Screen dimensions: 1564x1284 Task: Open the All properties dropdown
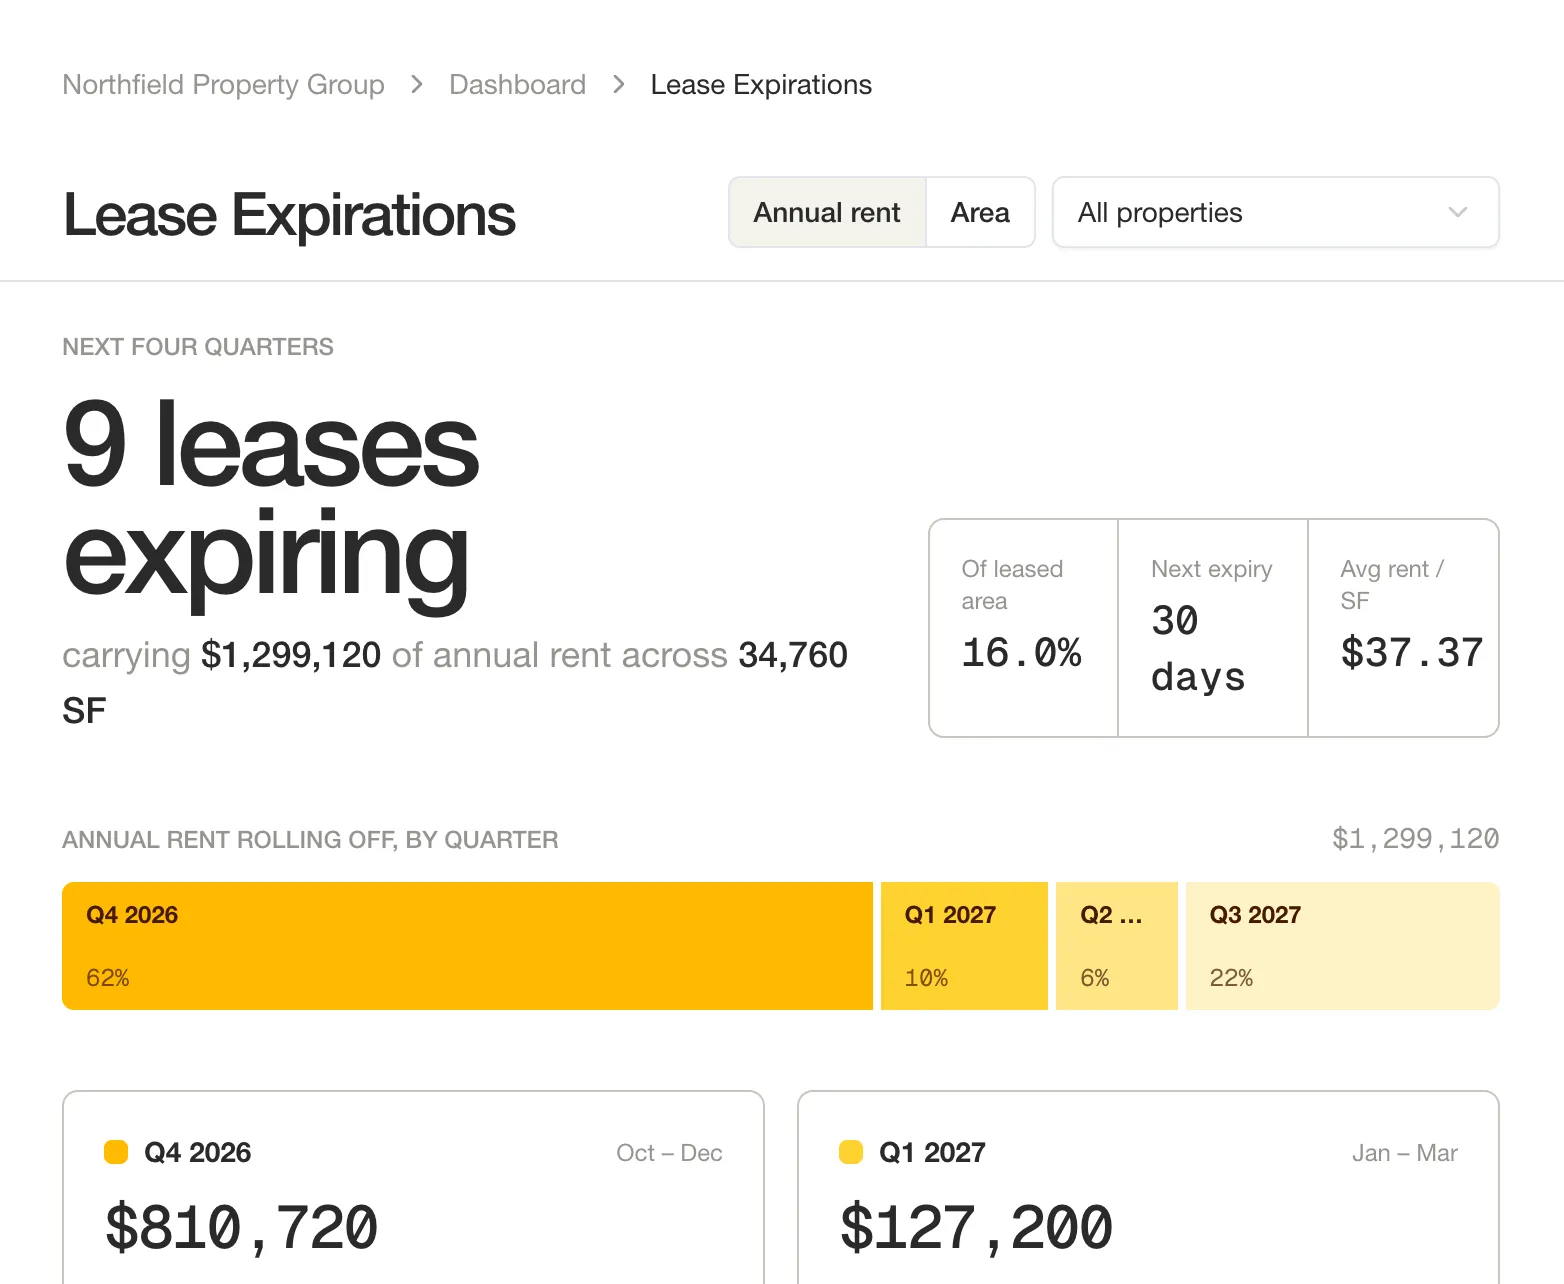point(1276,212)
